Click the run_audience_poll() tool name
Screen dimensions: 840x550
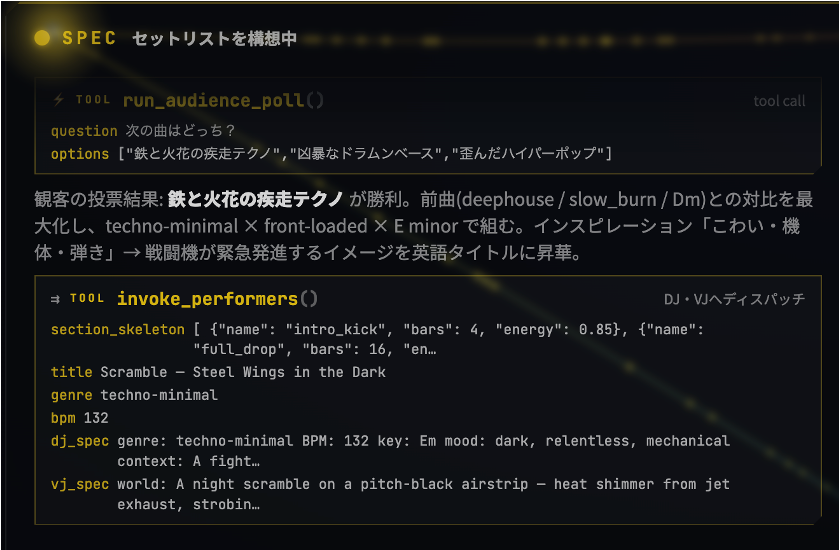[223, 100]
